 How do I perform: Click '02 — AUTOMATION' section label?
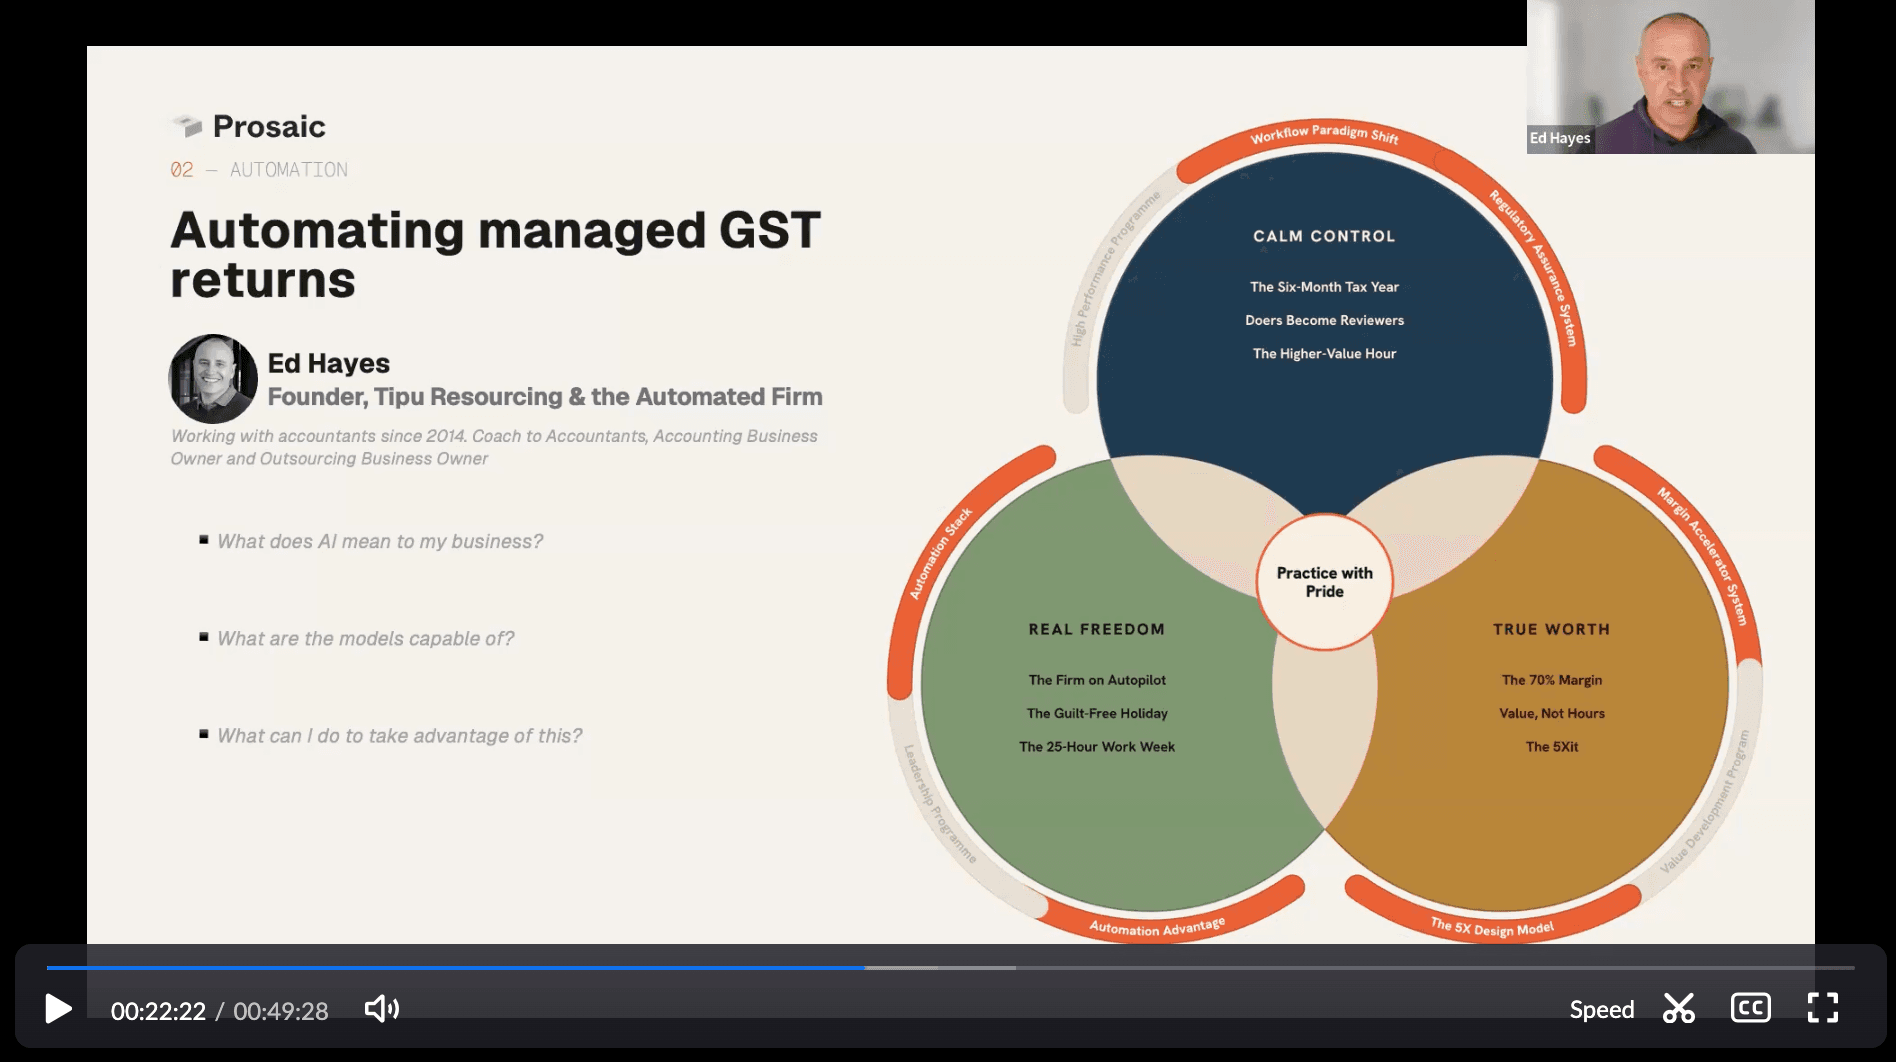pos(259,170)
